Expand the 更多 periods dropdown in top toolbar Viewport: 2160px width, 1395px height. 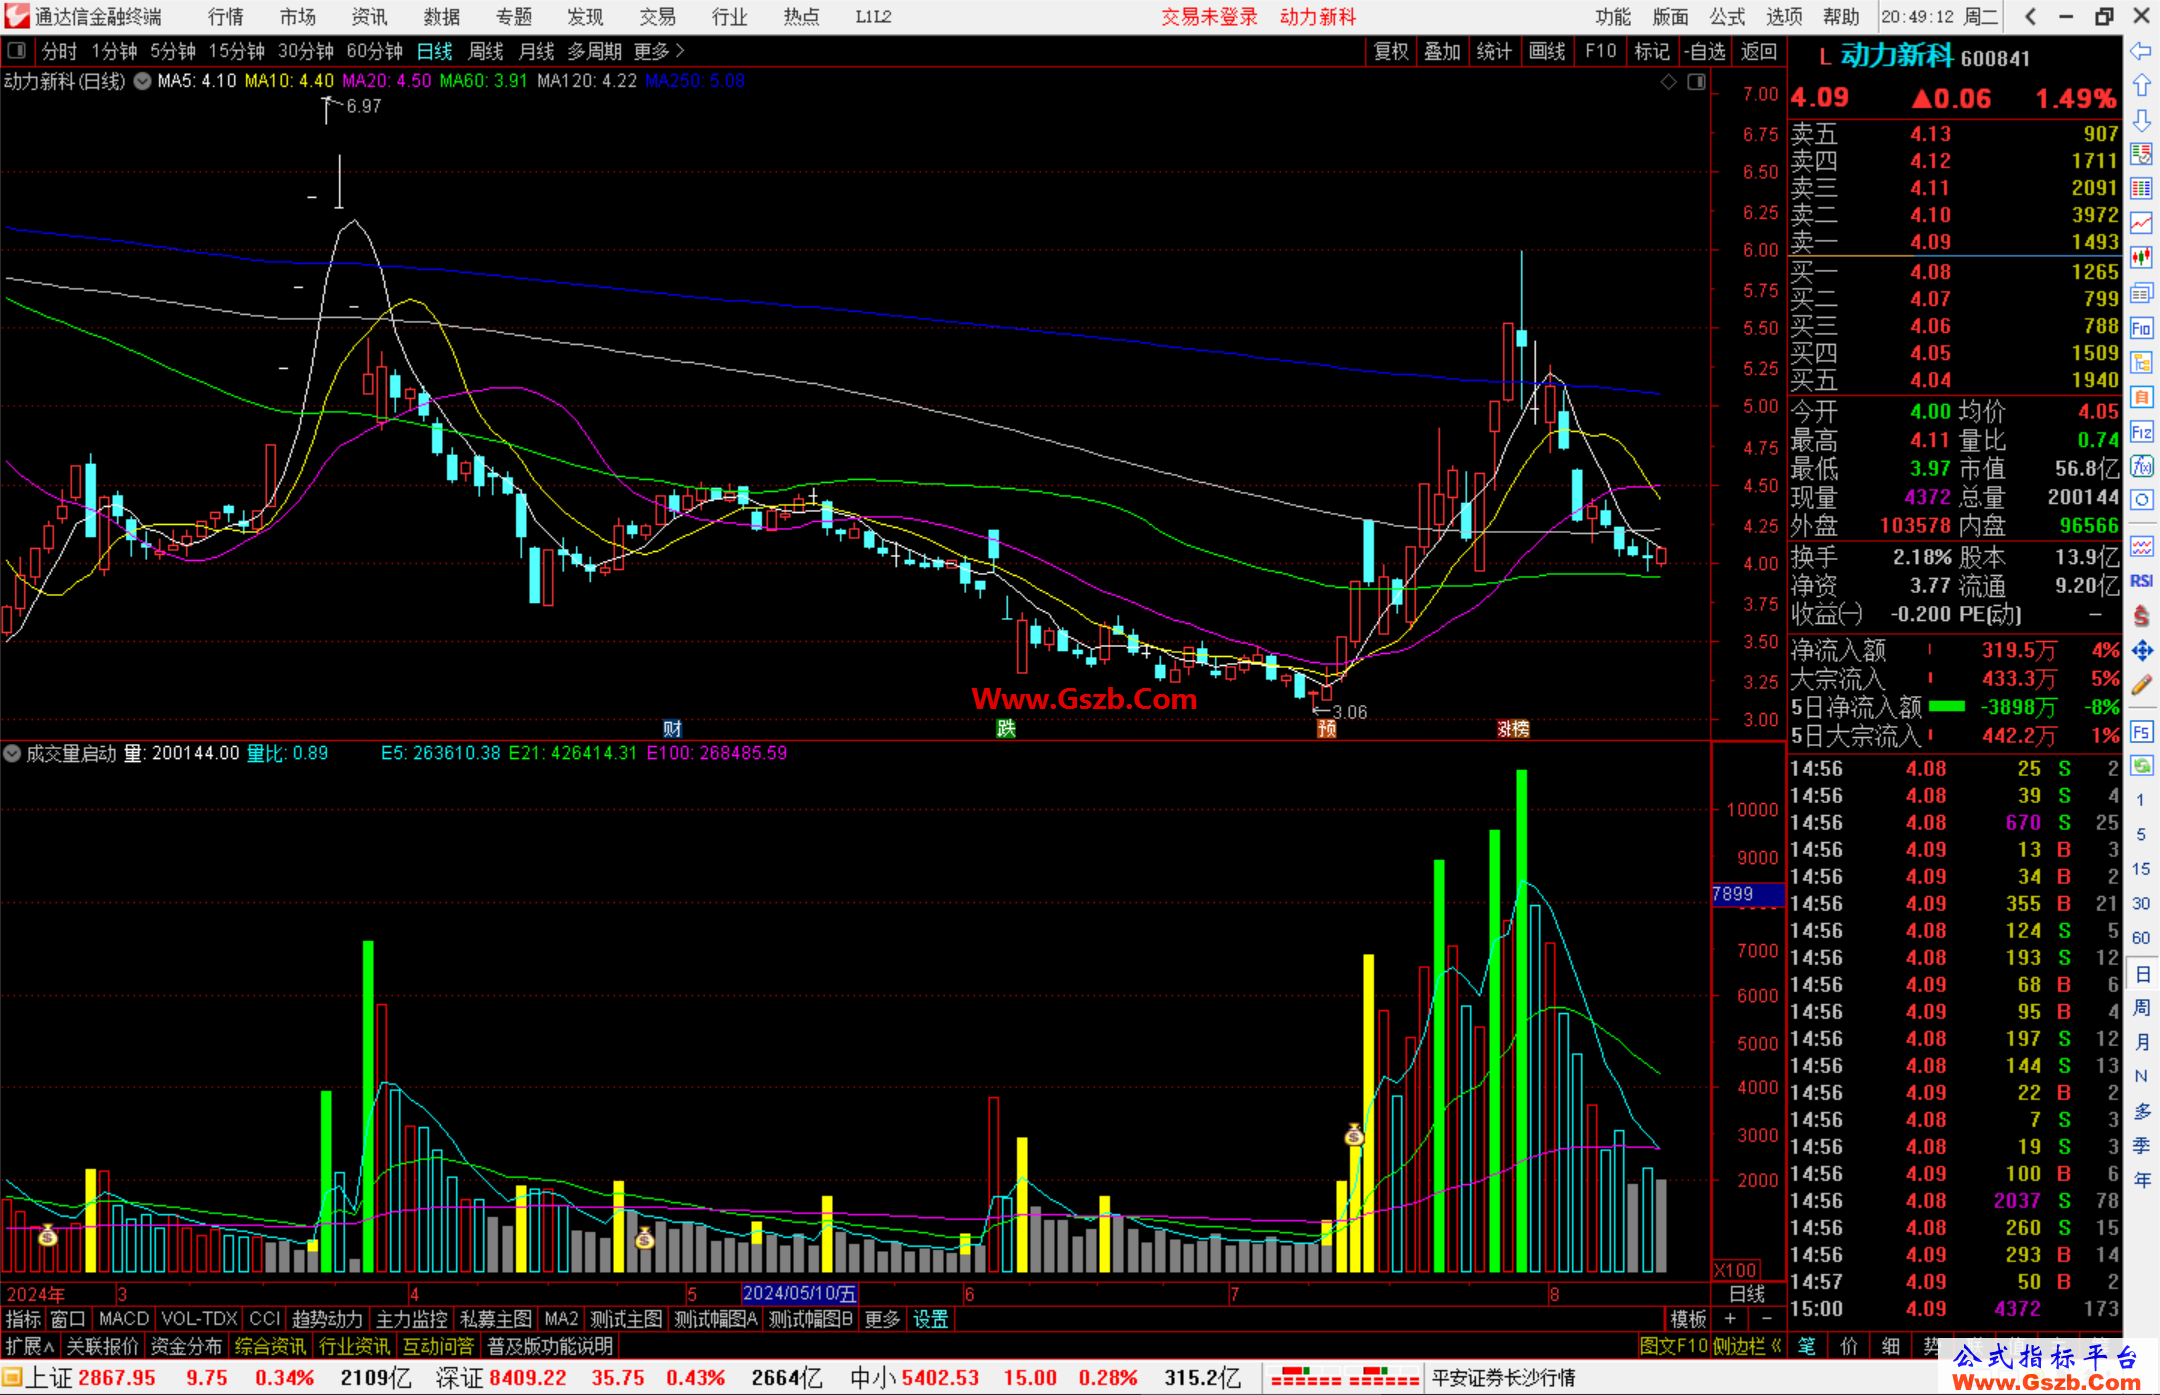tap(659, 51)
